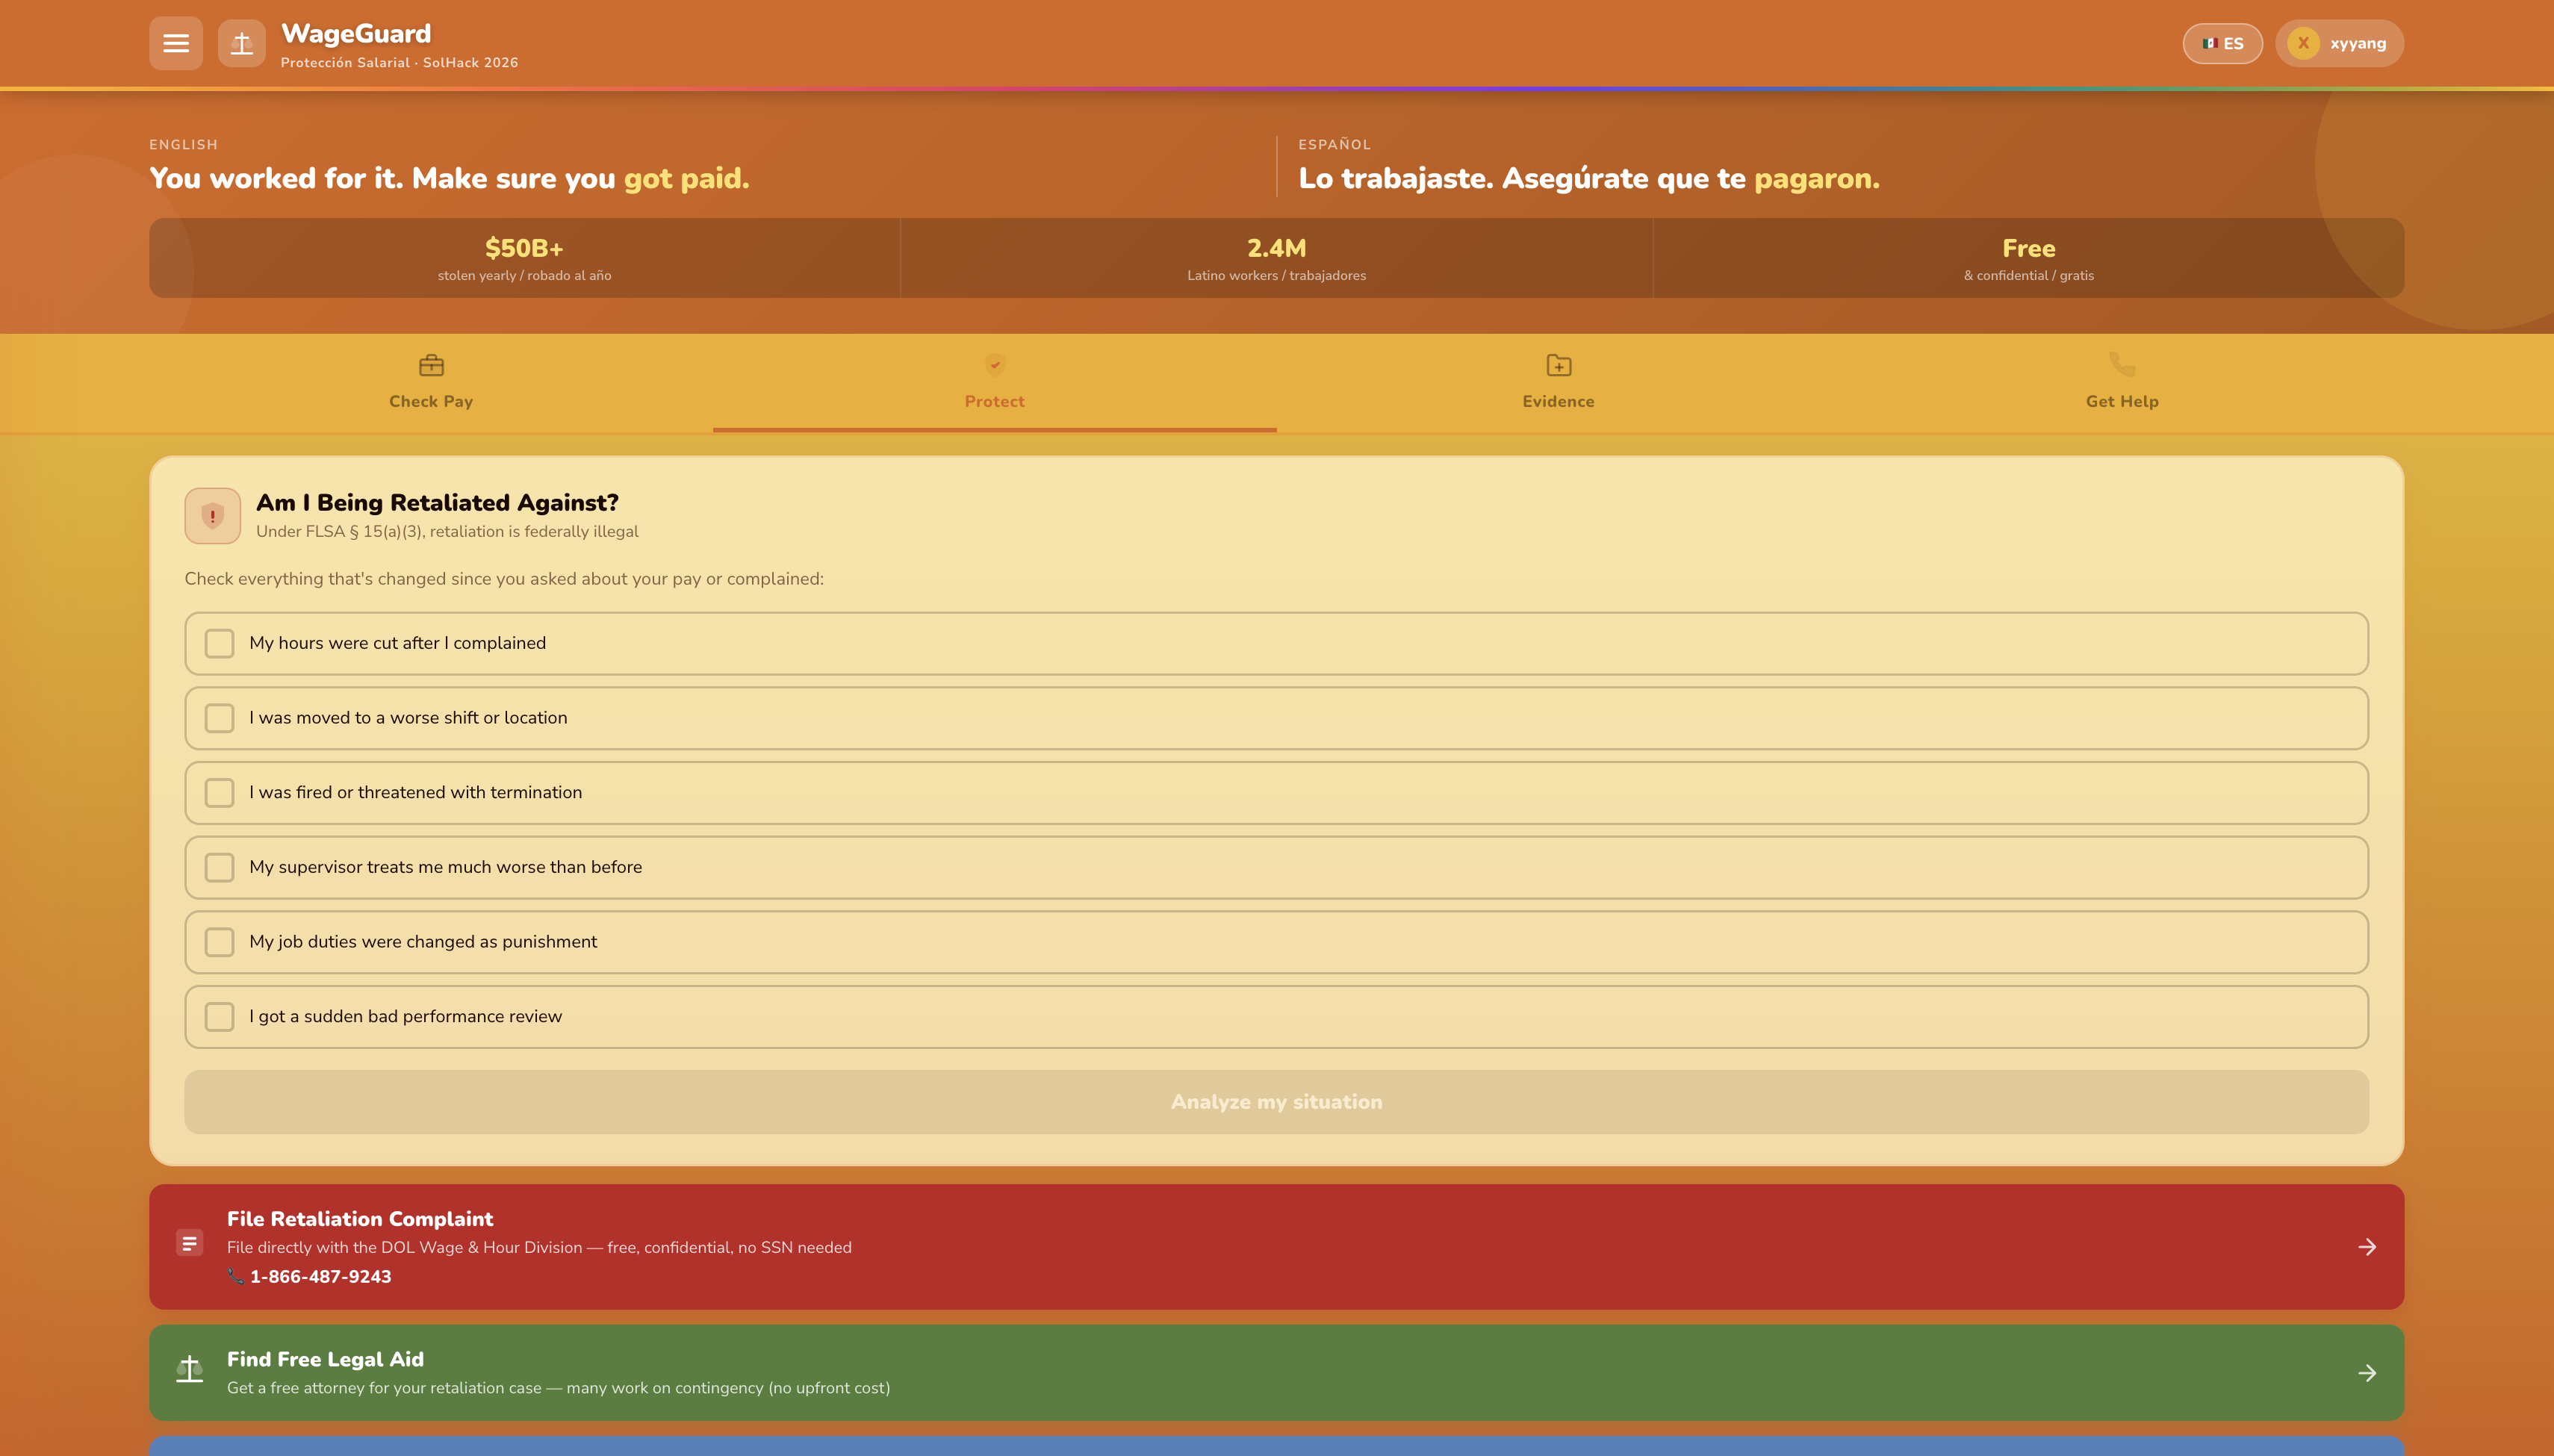Click the Legal Aid scales icon

point(189,1369)
